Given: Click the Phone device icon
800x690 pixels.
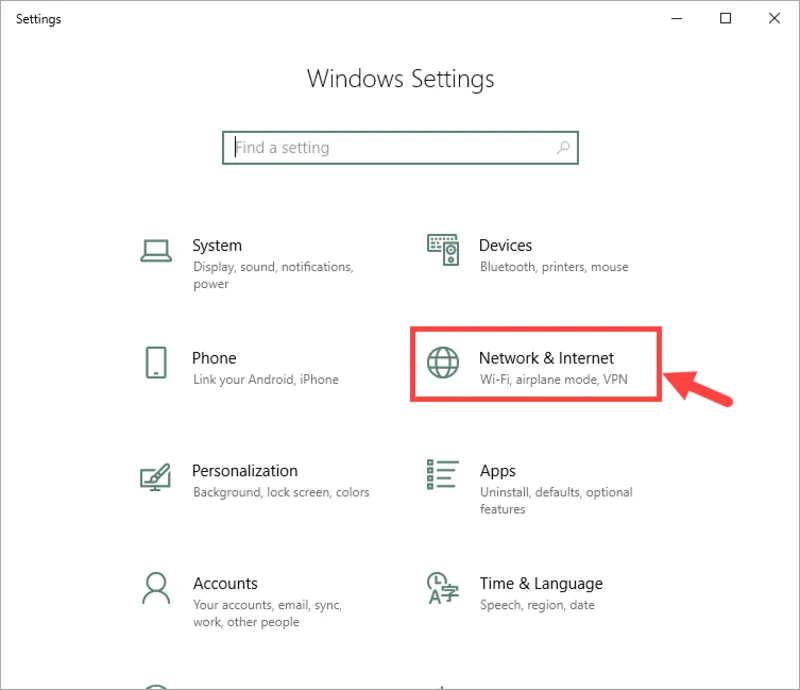Looking at the screenshot, I should click(x=155, y=362).
